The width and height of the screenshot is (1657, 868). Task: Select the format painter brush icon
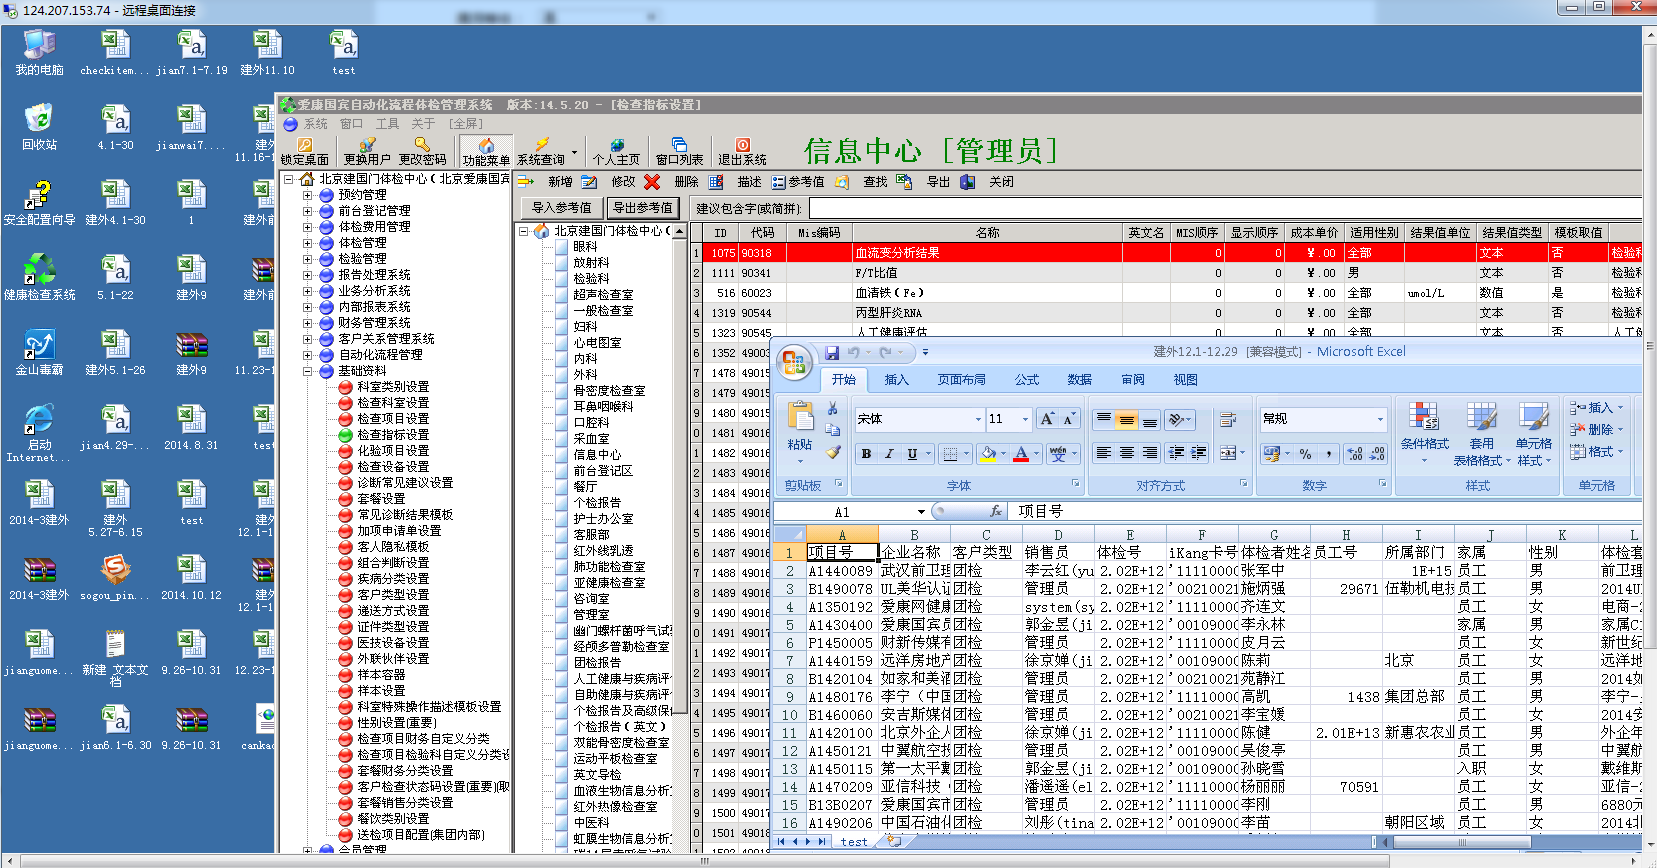[832, 452]
